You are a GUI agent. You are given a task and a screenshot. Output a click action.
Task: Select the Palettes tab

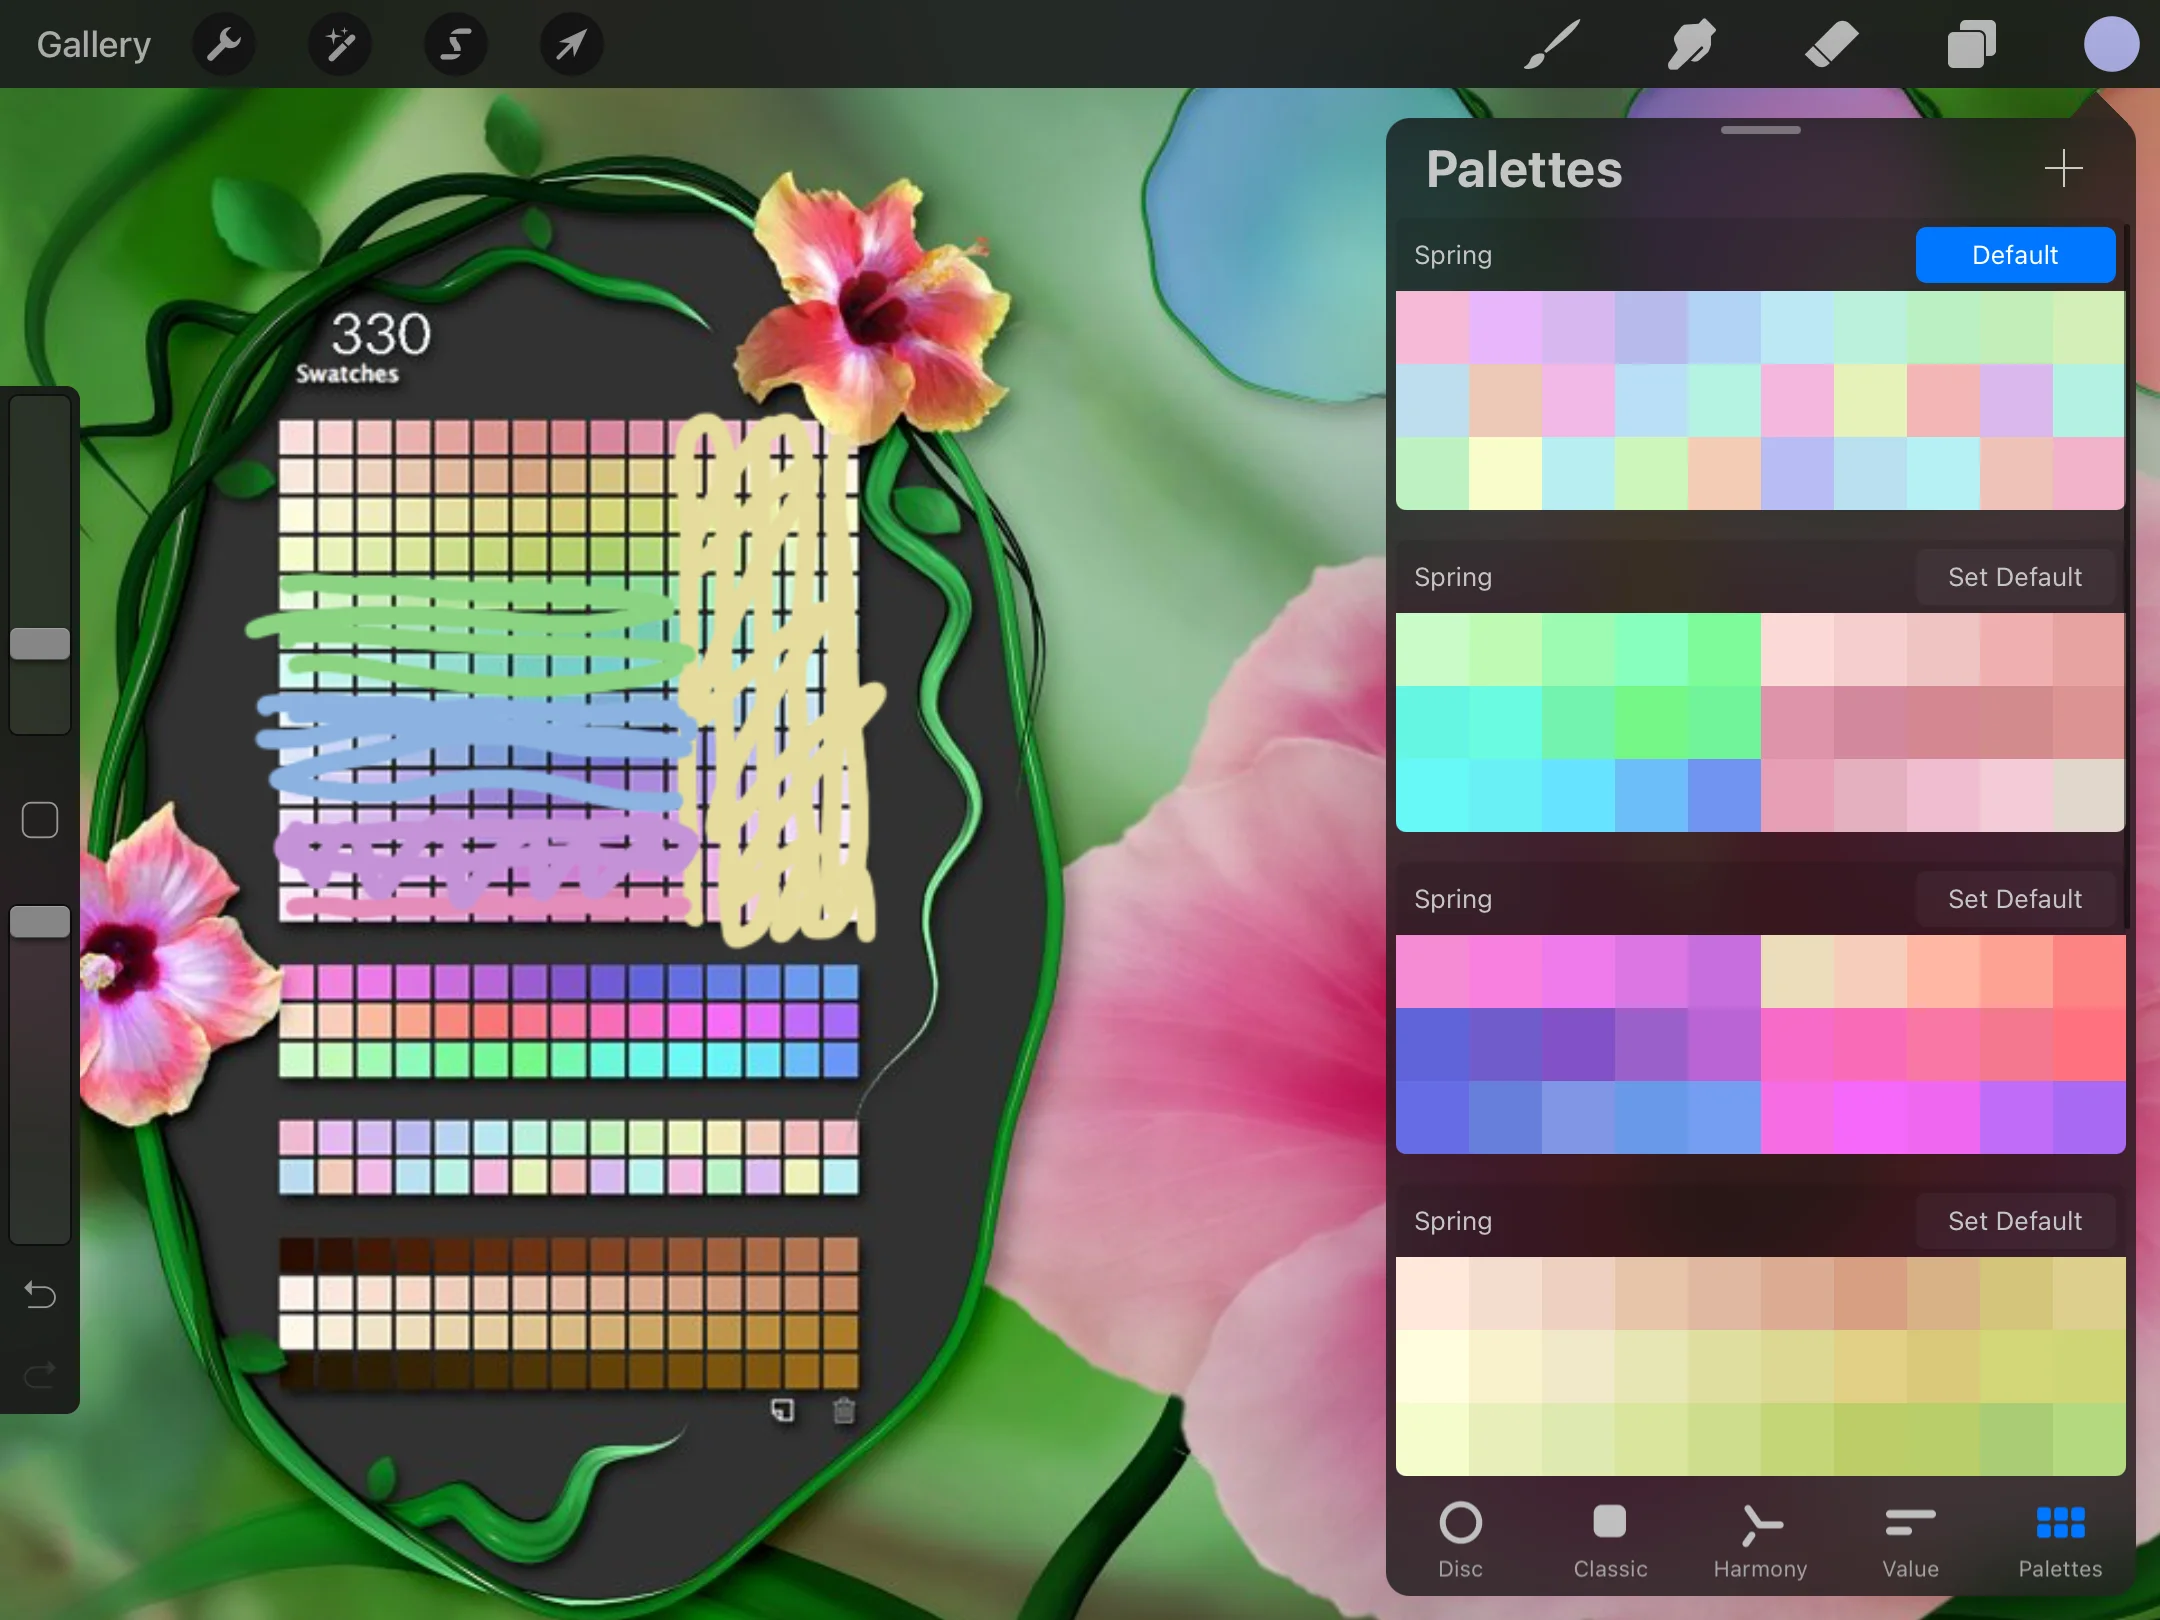click(x=2060, y=1541)
